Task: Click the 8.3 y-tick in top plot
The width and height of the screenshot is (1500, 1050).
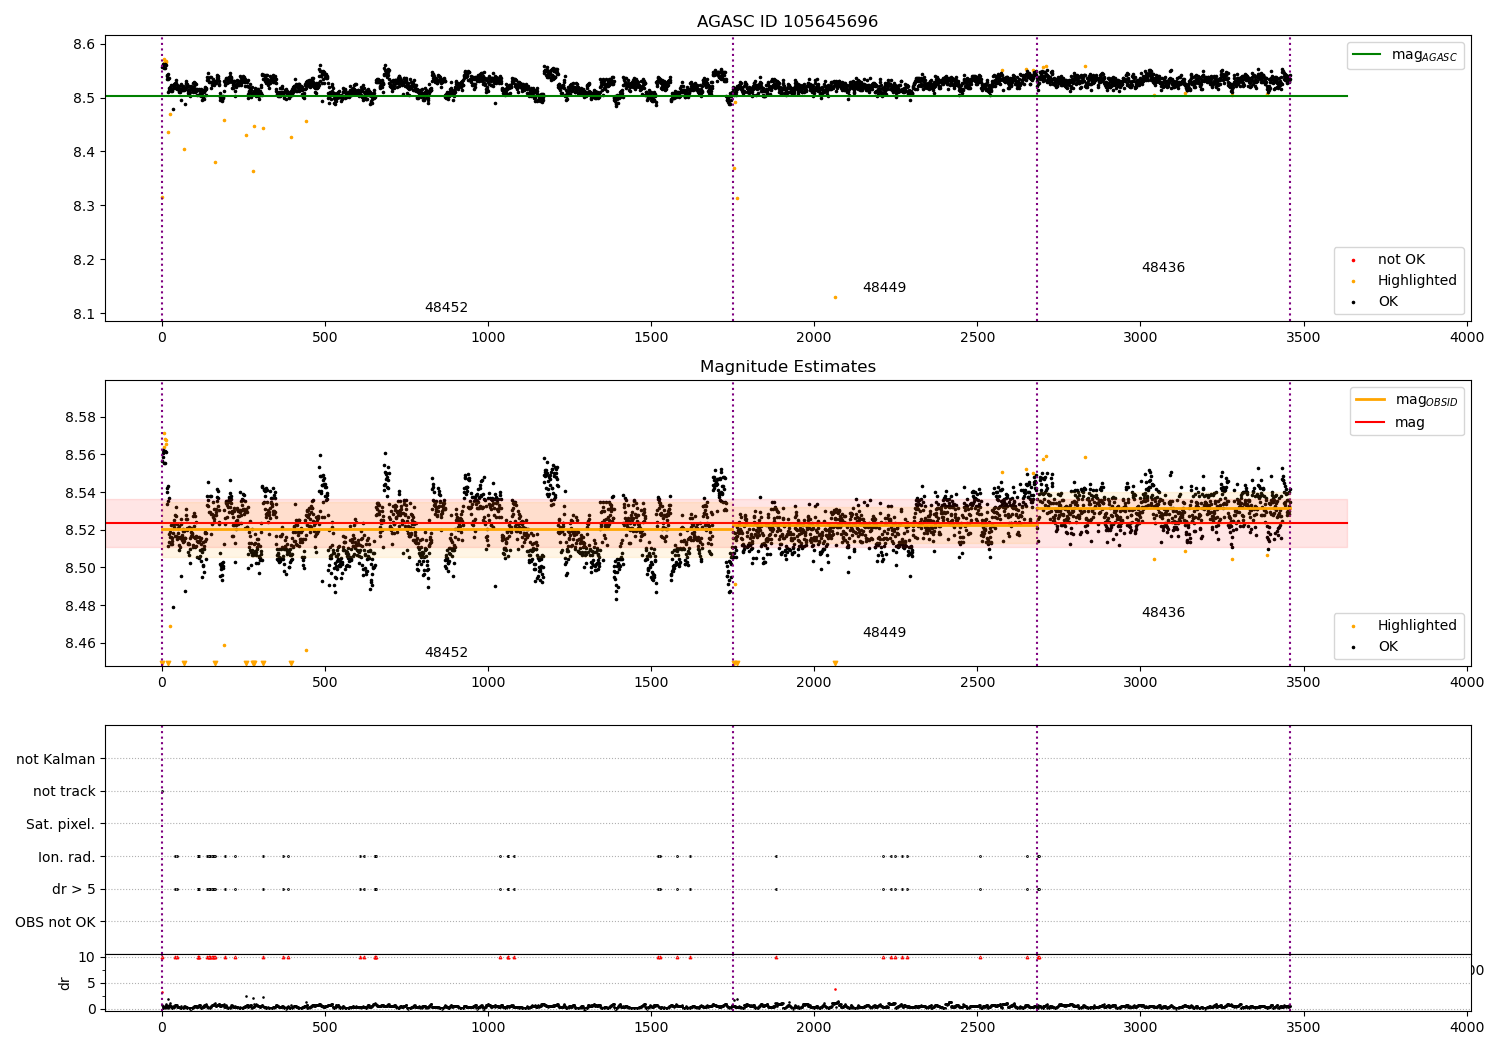Action: 84,206
